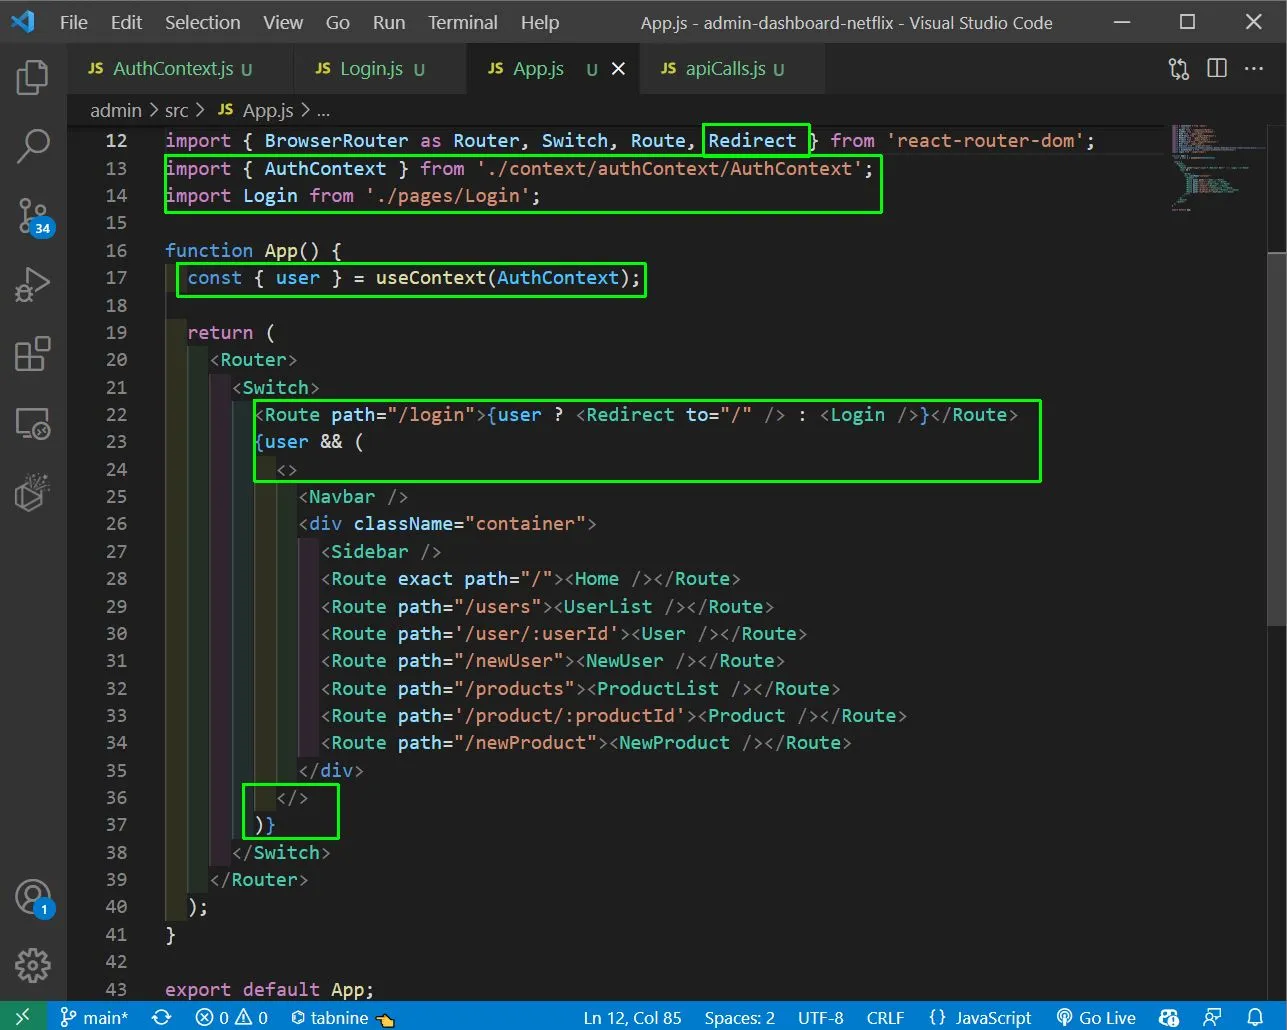Open the Run and Debug view

(32, 285)
